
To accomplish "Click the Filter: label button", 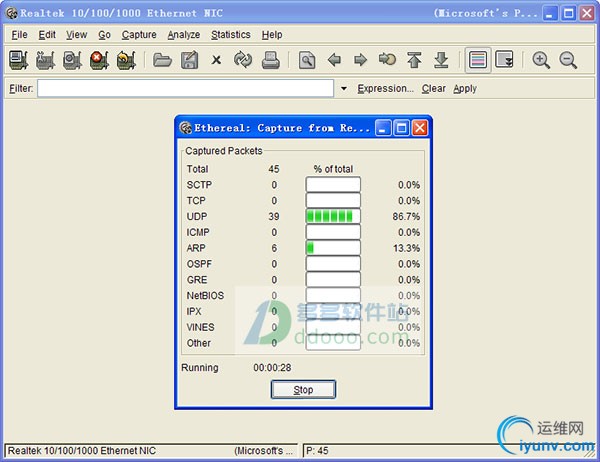I will pyautogui.click(x=21, y=88).
